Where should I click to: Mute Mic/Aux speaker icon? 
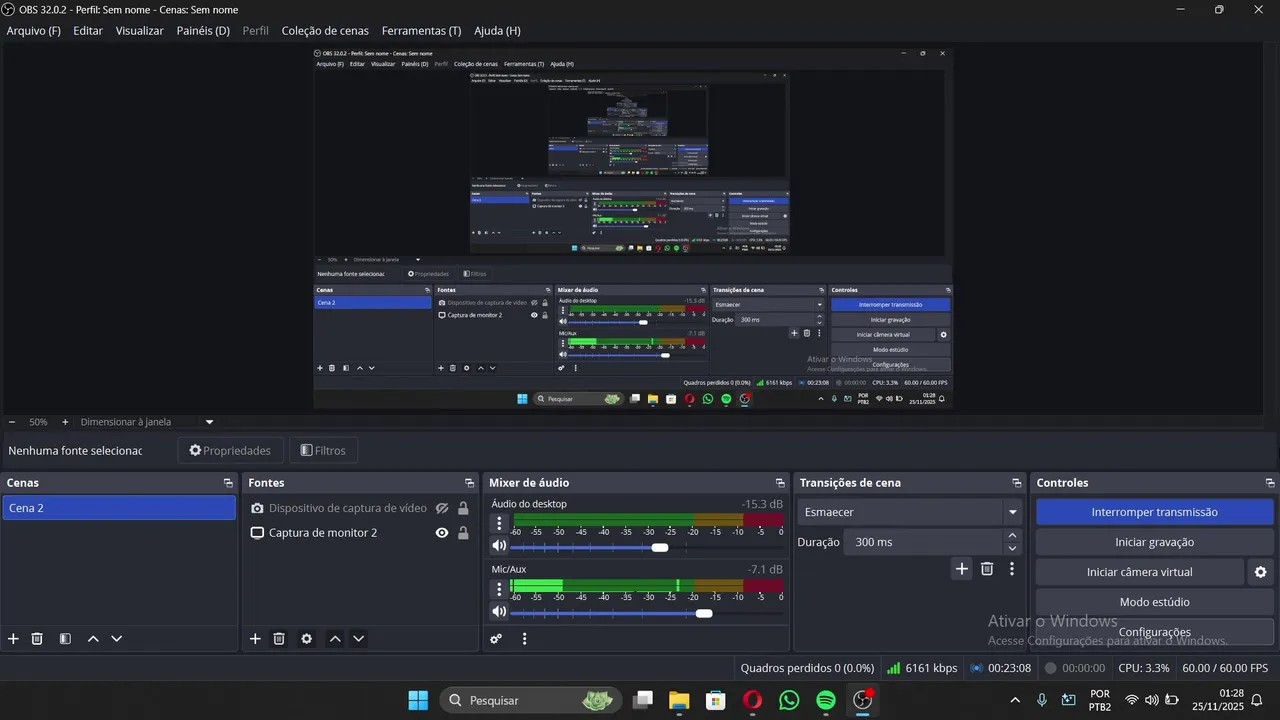pos(499,612)
